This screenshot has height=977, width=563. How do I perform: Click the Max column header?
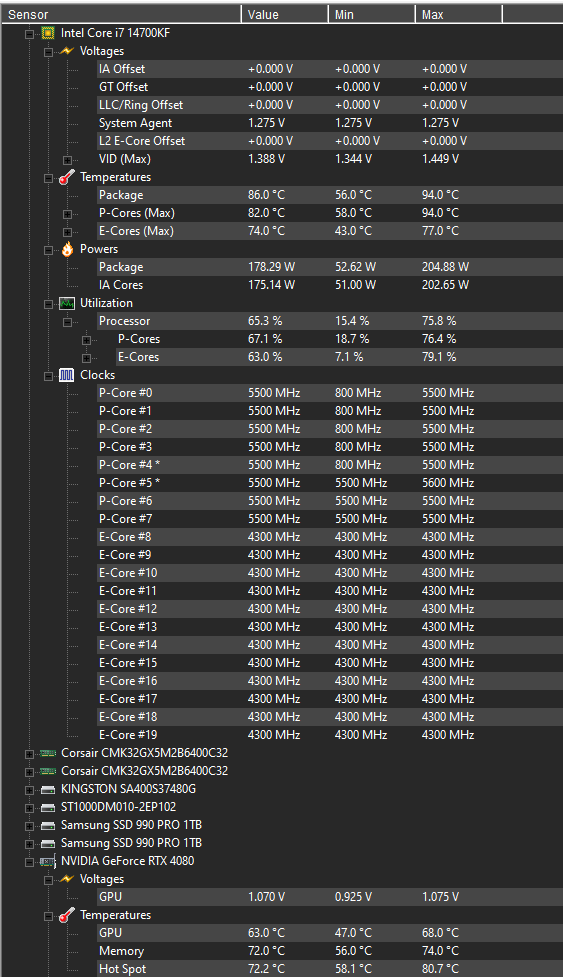pyautogui.click(x=458, y=14)
